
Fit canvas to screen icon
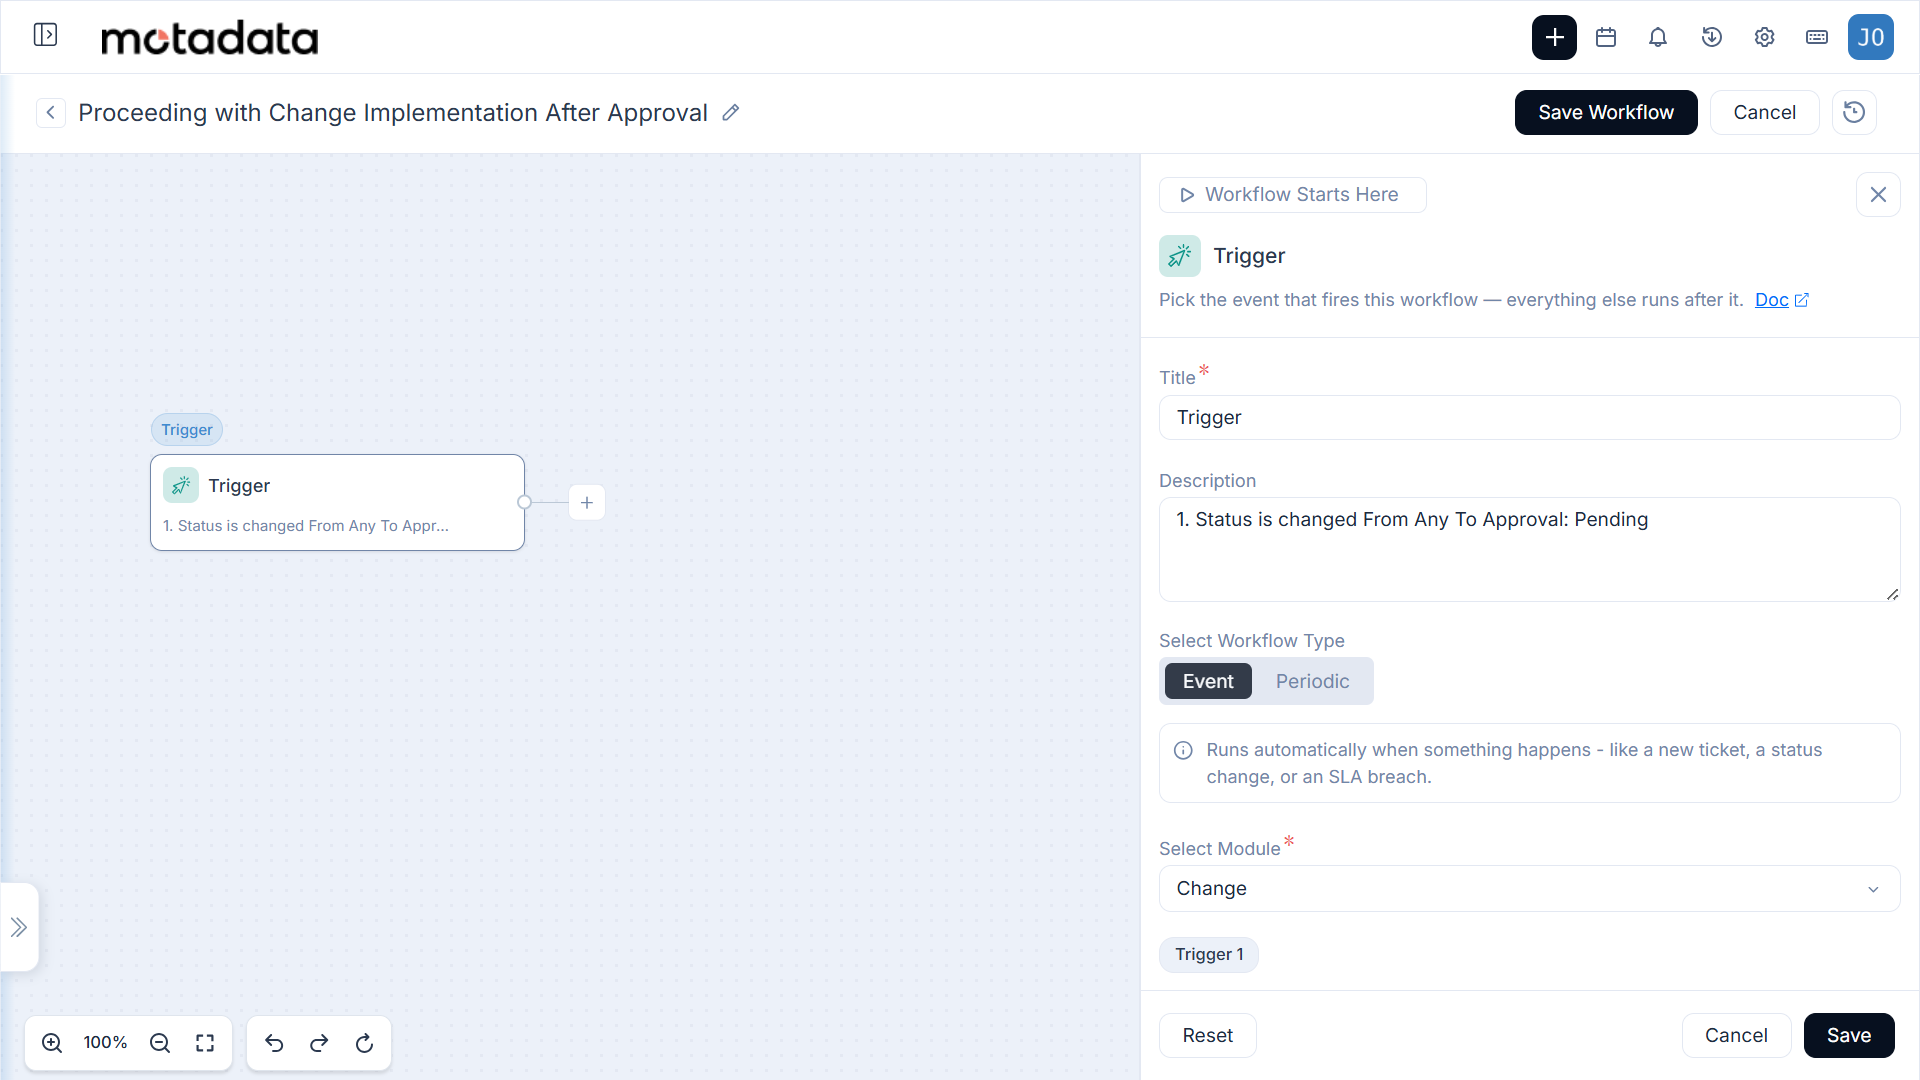point(205,1043)
